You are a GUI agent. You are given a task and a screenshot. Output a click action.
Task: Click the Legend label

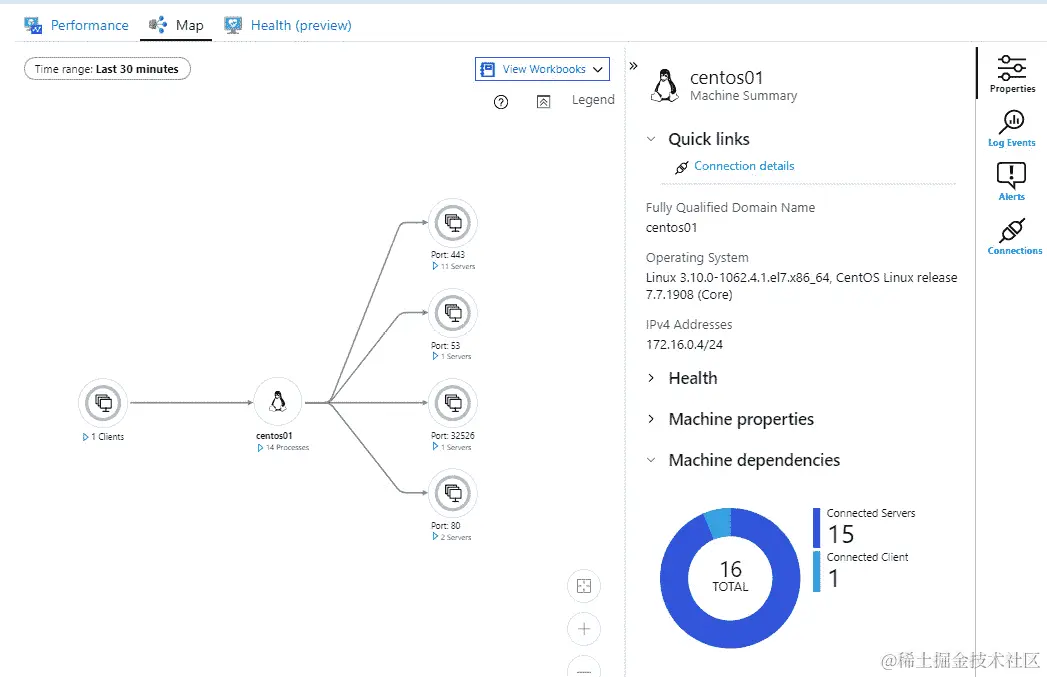(x=593, y=99)
